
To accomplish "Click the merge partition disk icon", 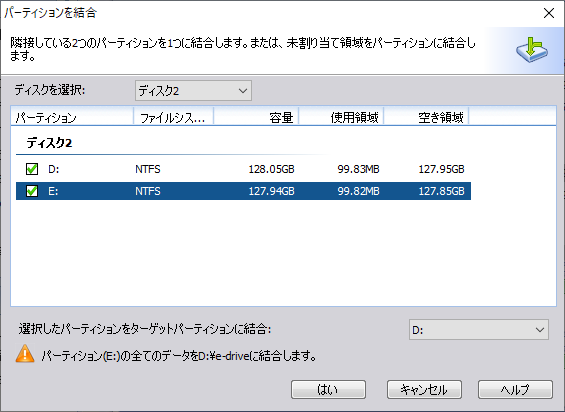I will (x=532, y=50).
